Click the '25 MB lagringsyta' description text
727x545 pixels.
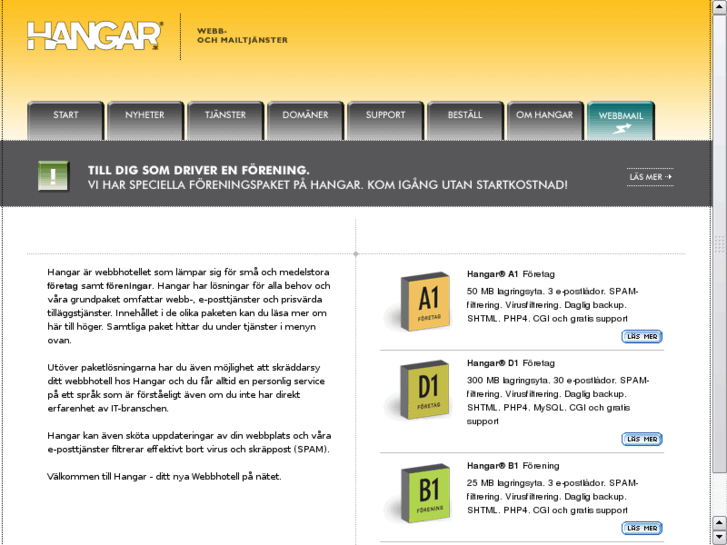pos(552,496)
